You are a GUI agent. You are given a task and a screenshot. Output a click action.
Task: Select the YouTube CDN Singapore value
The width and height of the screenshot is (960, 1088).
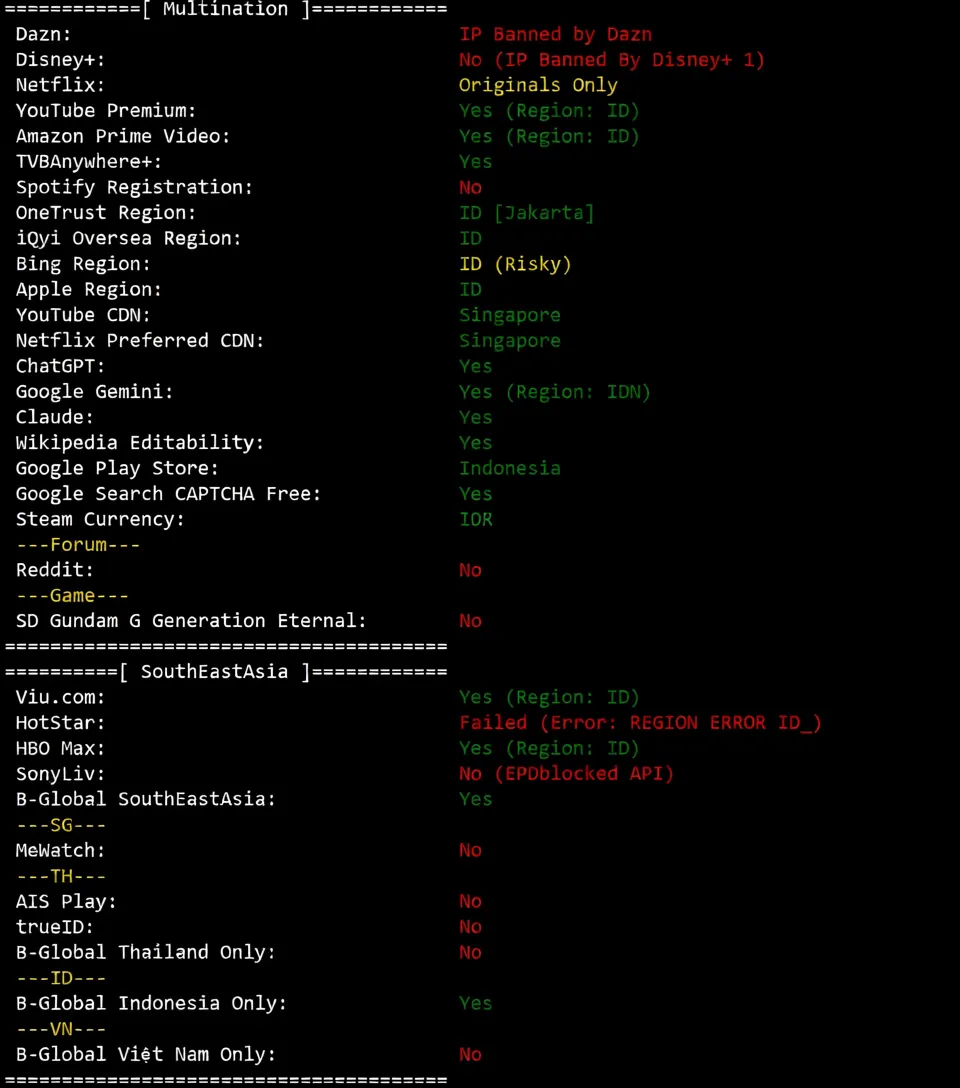510,314
